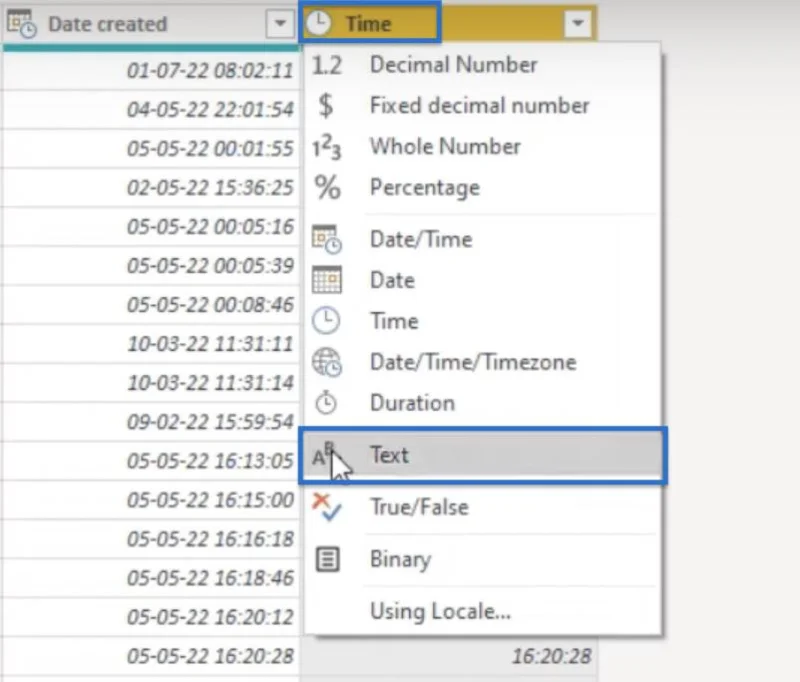Screen dimensions: 800x682
Task: Click the Date/Time calendar-clock icon
Action: [x=327, y=239]
